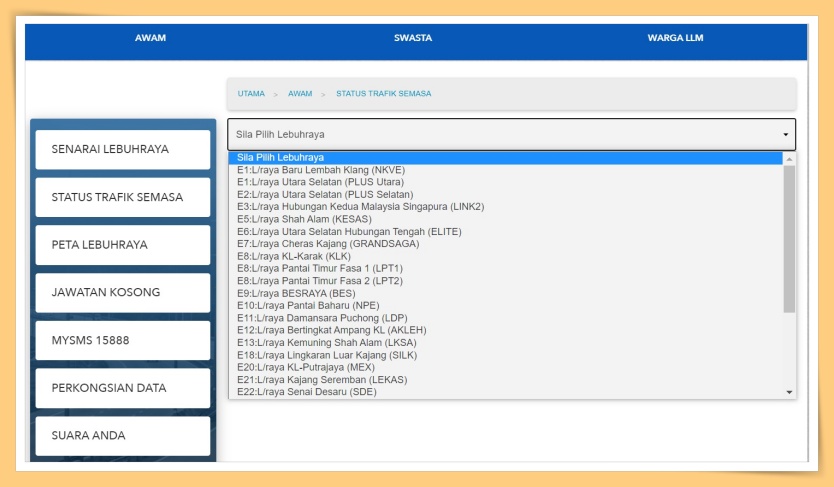Viewport: 834px width, 487px height.
Task: Pick E22 Senai Desaru (SDE) option
Action: tap(505, 392)
